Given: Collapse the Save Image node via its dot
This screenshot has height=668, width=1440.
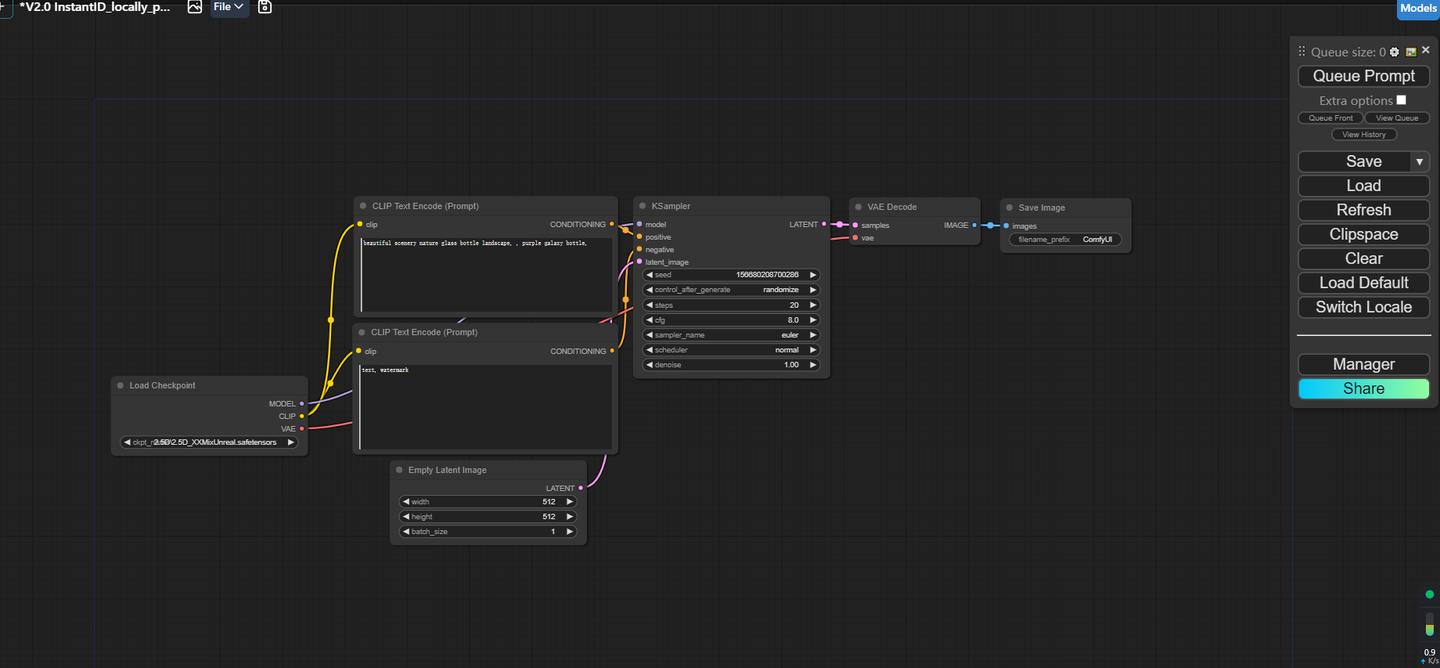Looking at the screenshot, I should (x=1009, y=208).
